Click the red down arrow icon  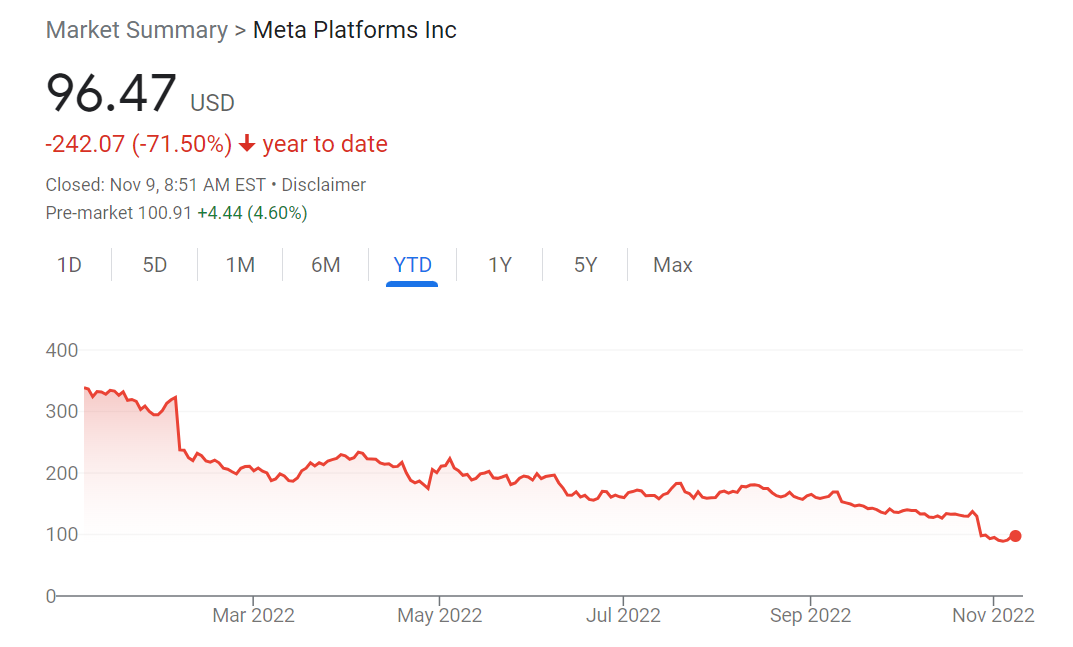pyautogui.click(x=247, y=145)
